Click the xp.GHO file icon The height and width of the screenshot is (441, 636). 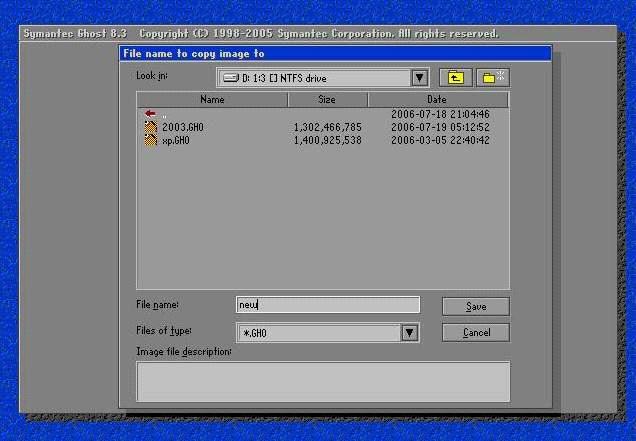click(151, 141)
